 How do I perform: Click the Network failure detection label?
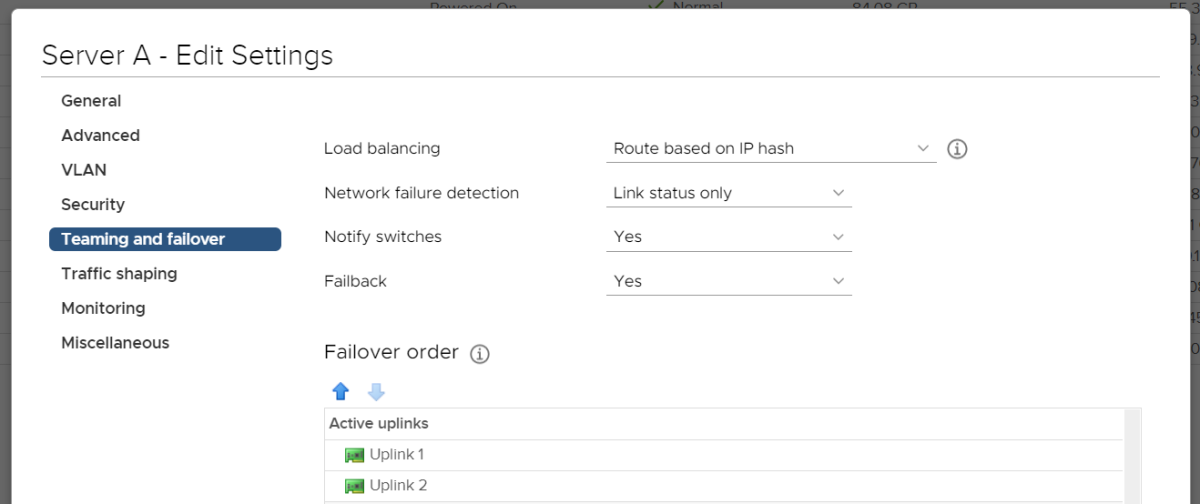tap(421, 193)
